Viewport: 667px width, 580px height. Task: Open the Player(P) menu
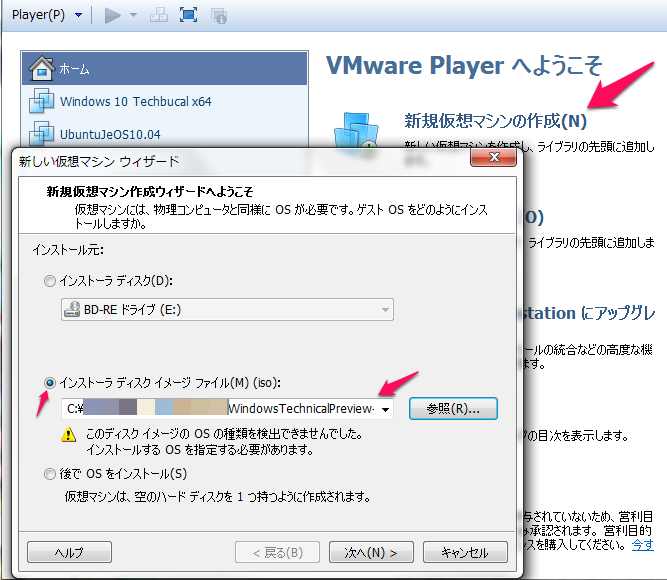pyautogui.click(x=46, y=15)
